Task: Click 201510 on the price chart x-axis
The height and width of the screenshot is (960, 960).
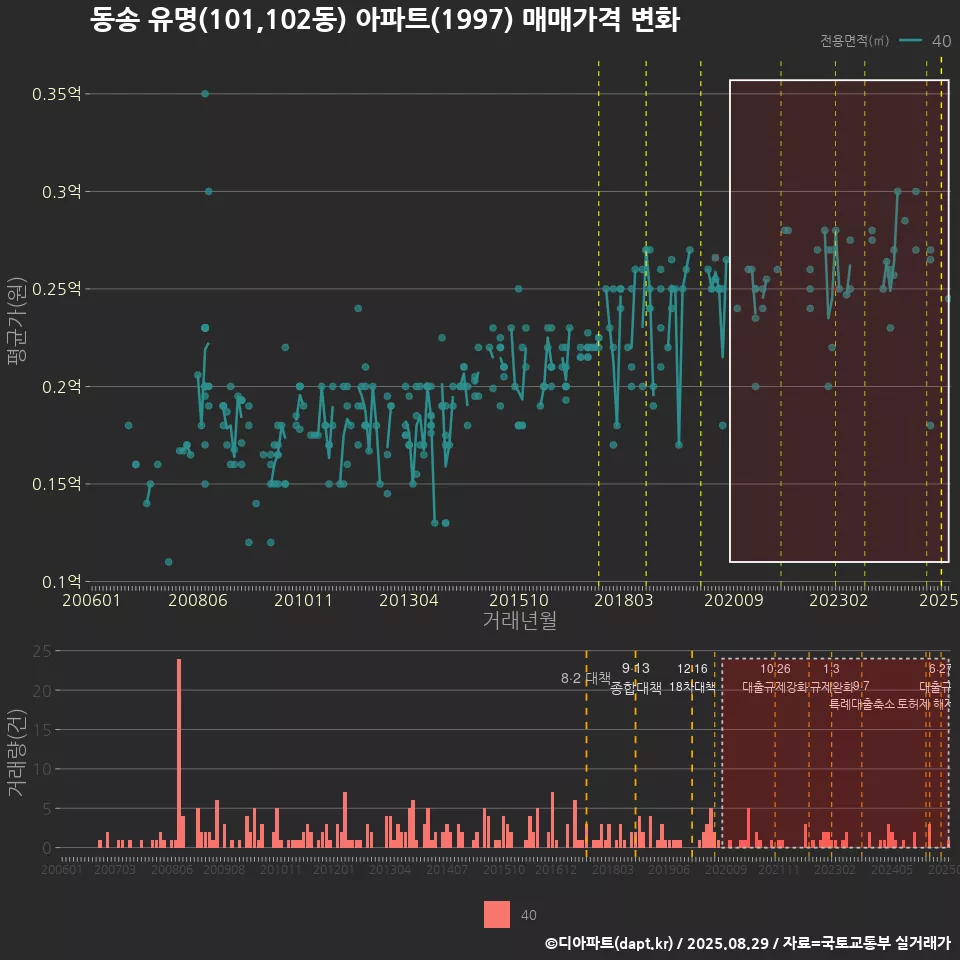Action: pyautogui.click(x=519, y=600)
